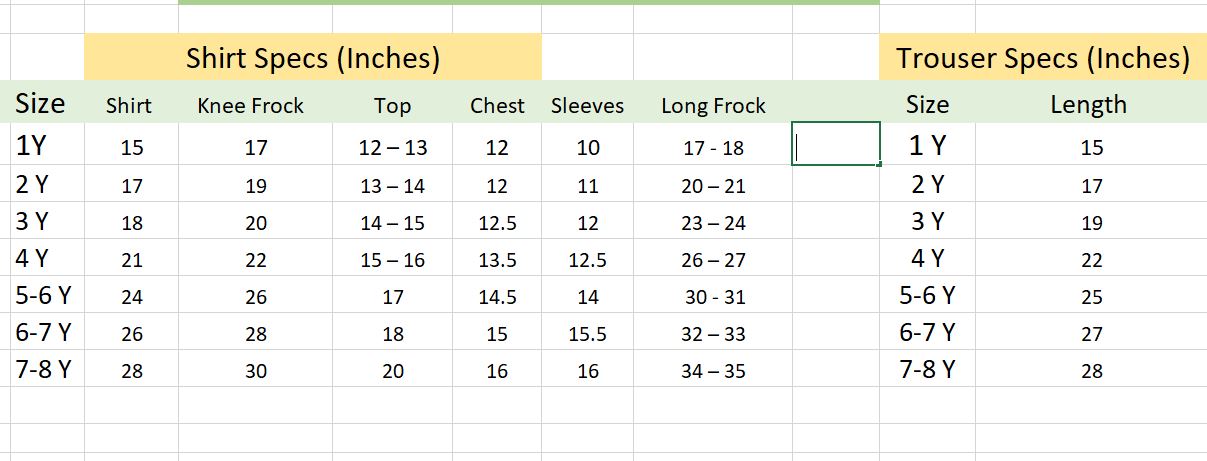The height and width of the screenshot is (461, 1207).
Task: Click the Long Frock cell reading 23 – 24
Action: (713, 223)
